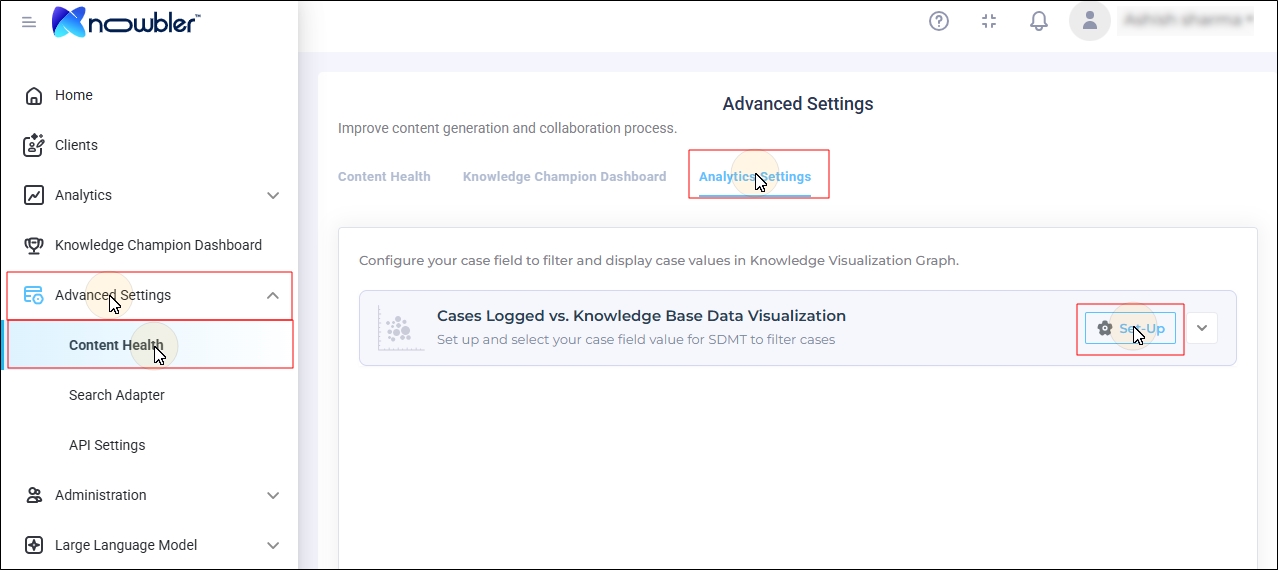
Task: Click the Clients sidebar icon
Action: pos(34,145)
